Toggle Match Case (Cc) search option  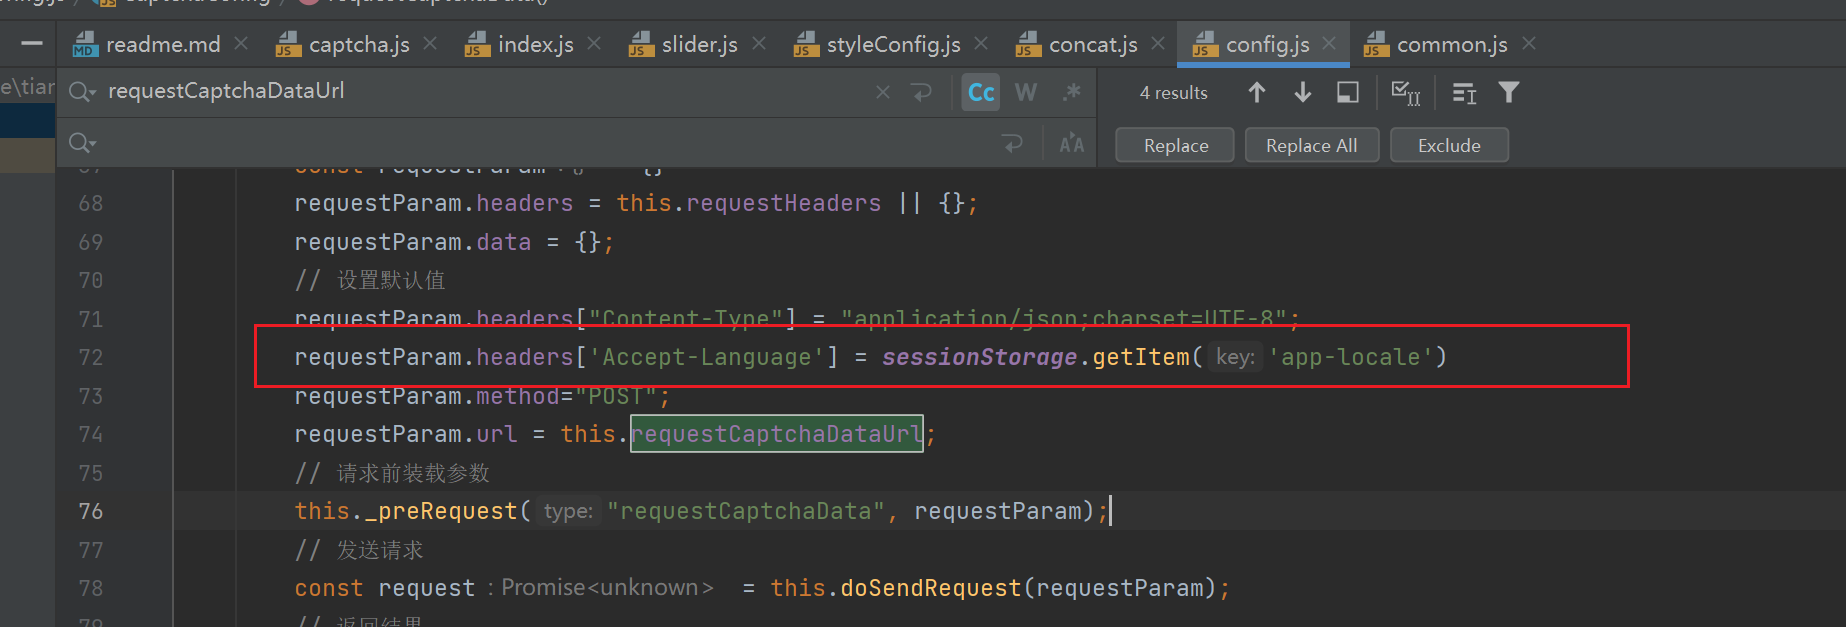click(981, 93)
